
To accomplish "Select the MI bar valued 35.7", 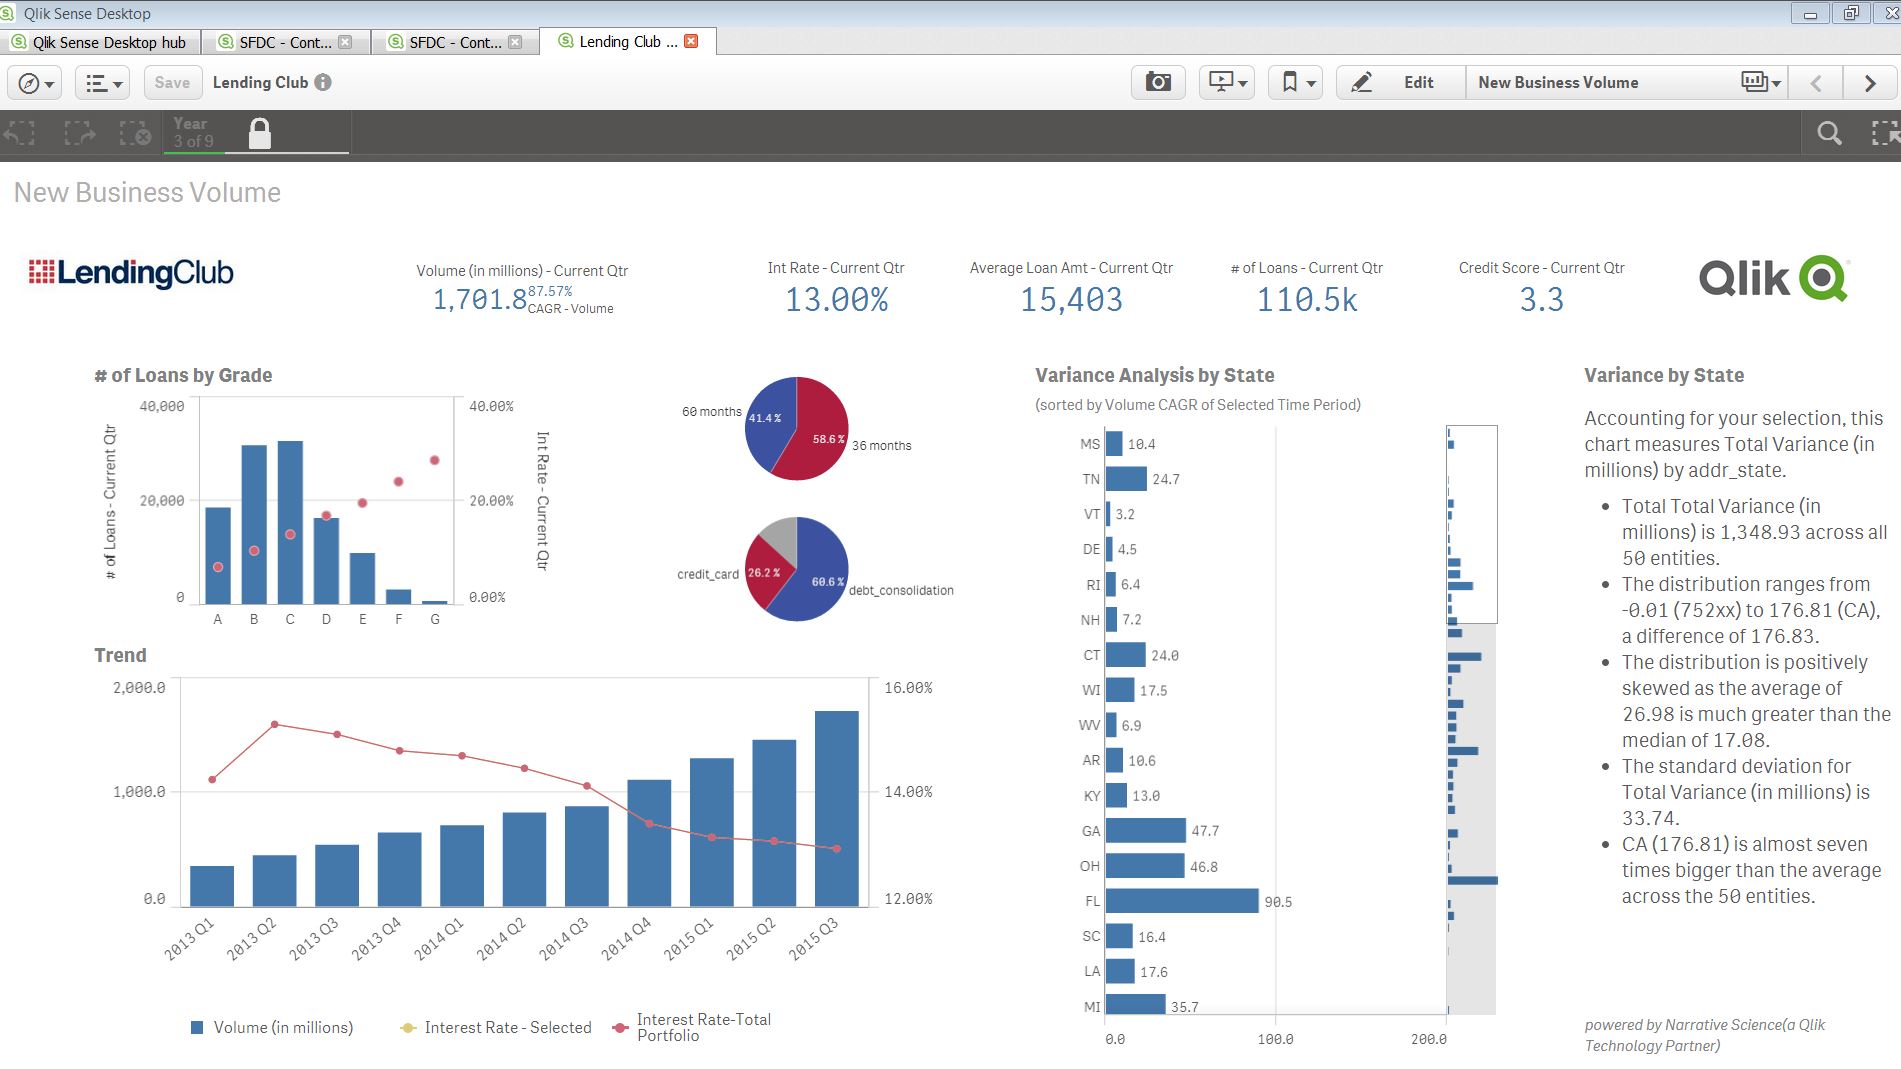I will (1136, 1004).
